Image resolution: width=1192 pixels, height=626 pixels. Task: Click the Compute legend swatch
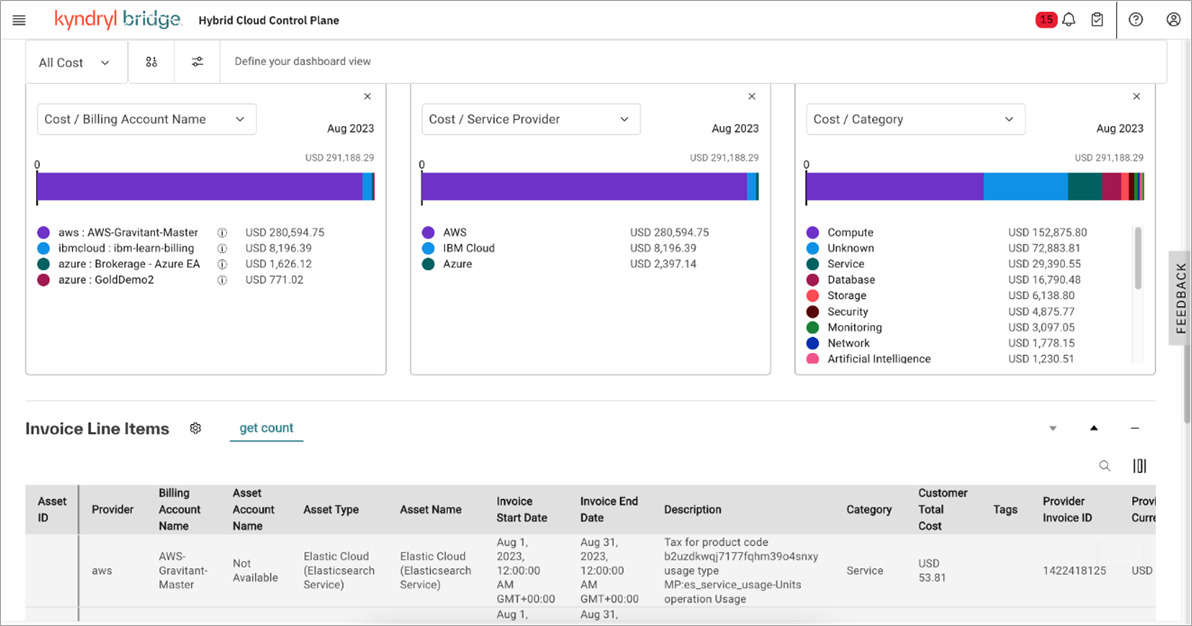click(x=813, y=233)
